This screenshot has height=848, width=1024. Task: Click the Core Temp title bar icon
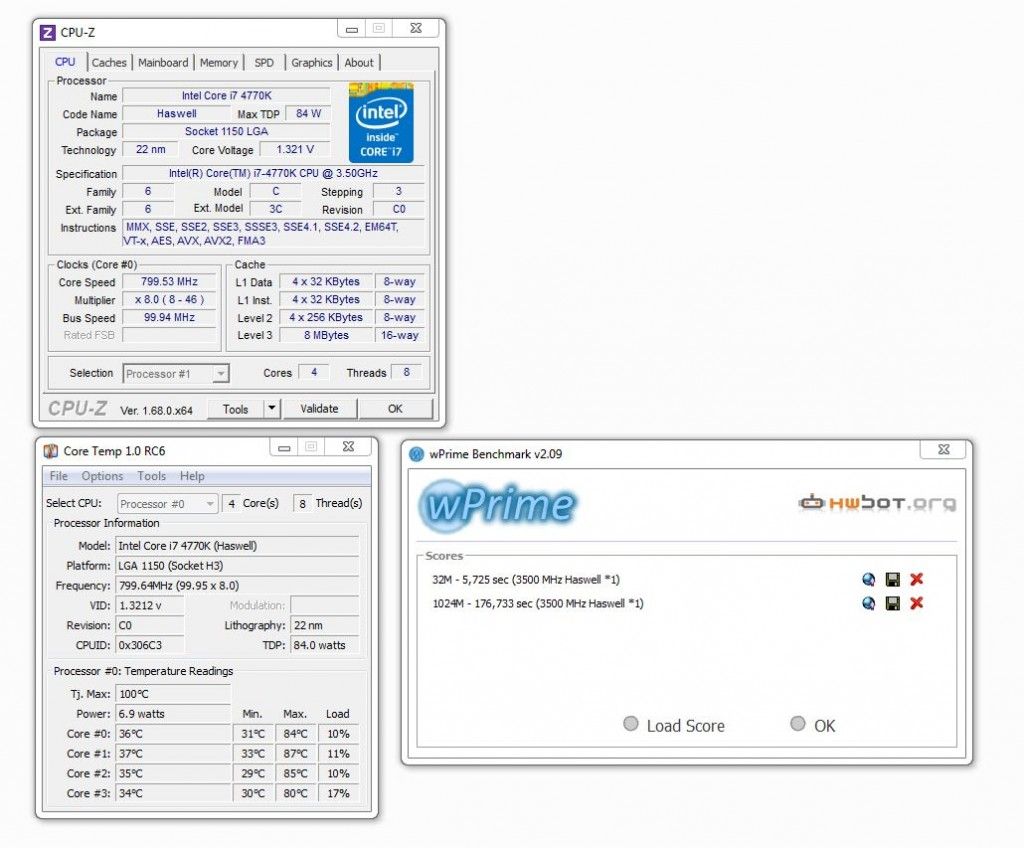[x=50, y=451]
